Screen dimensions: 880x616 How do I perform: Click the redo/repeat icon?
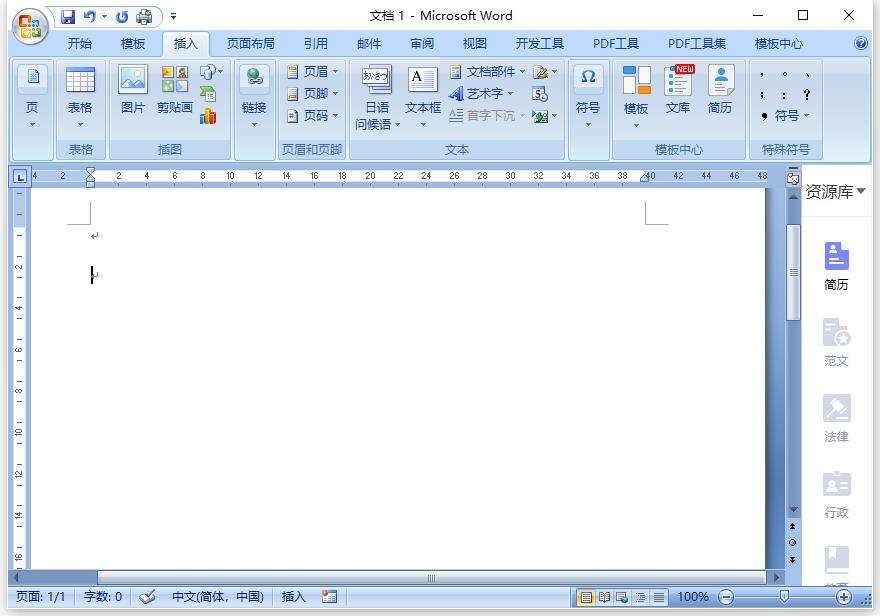122,17
